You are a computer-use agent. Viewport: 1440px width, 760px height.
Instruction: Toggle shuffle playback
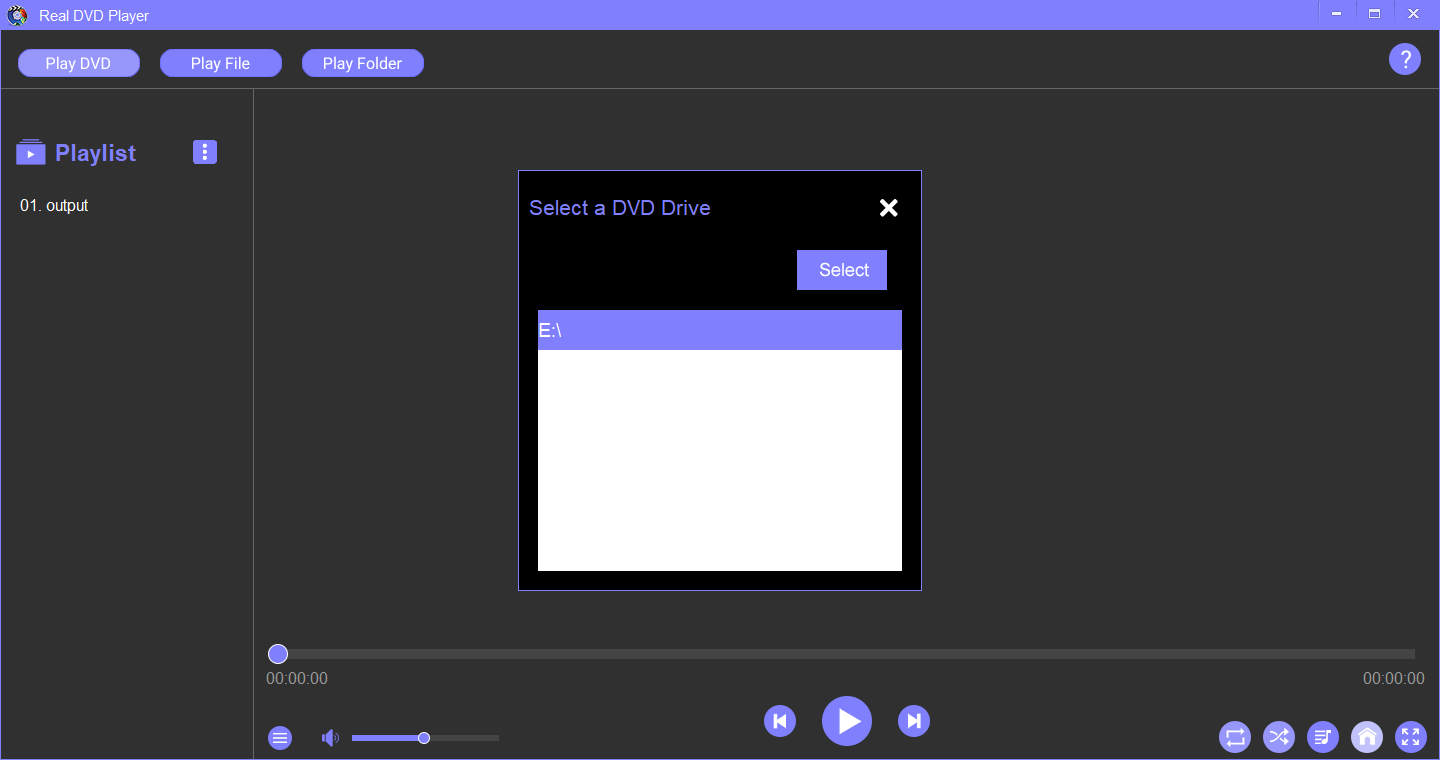tap(1279, 737)
